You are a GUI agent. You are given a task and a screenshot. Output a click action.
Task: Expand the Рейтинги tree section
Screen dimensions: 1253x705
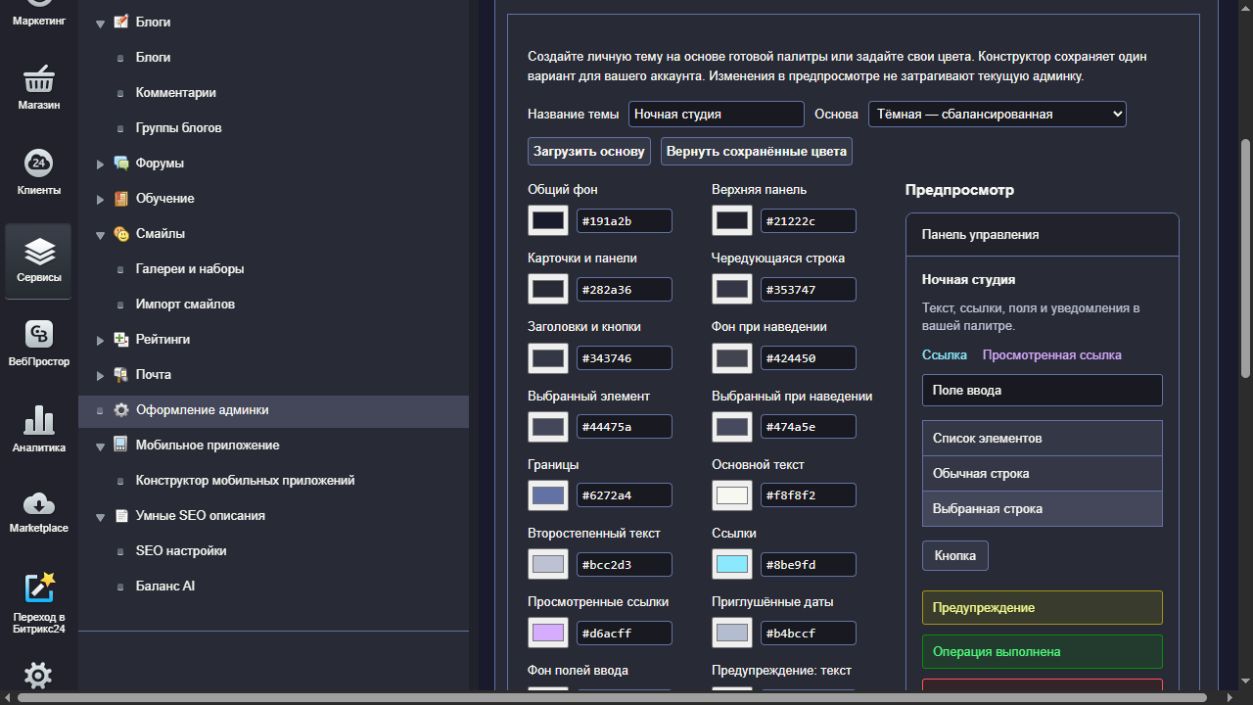[x=100, y=341]
